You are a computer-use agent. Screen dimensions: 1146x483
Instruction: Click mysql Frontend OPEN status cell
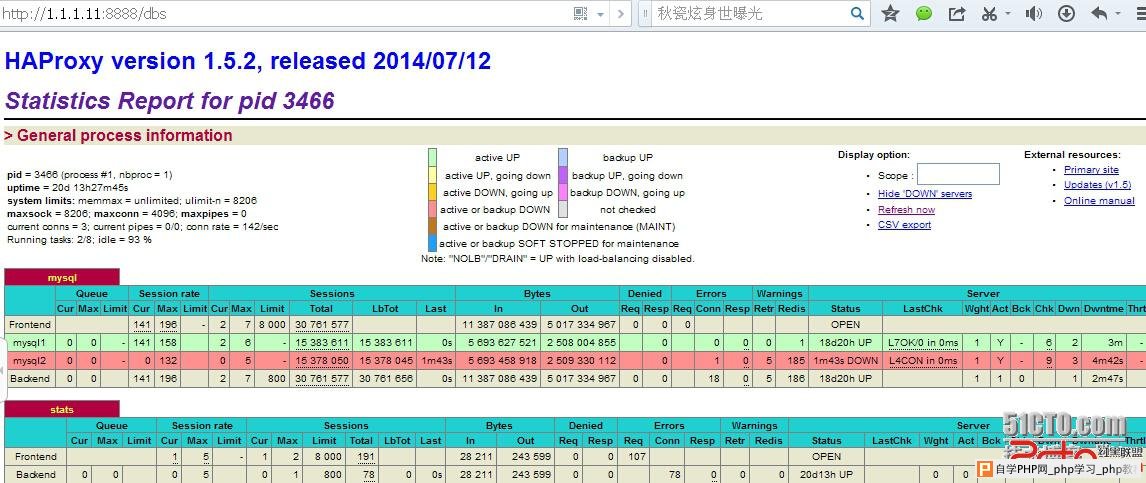tap(846, 324)
